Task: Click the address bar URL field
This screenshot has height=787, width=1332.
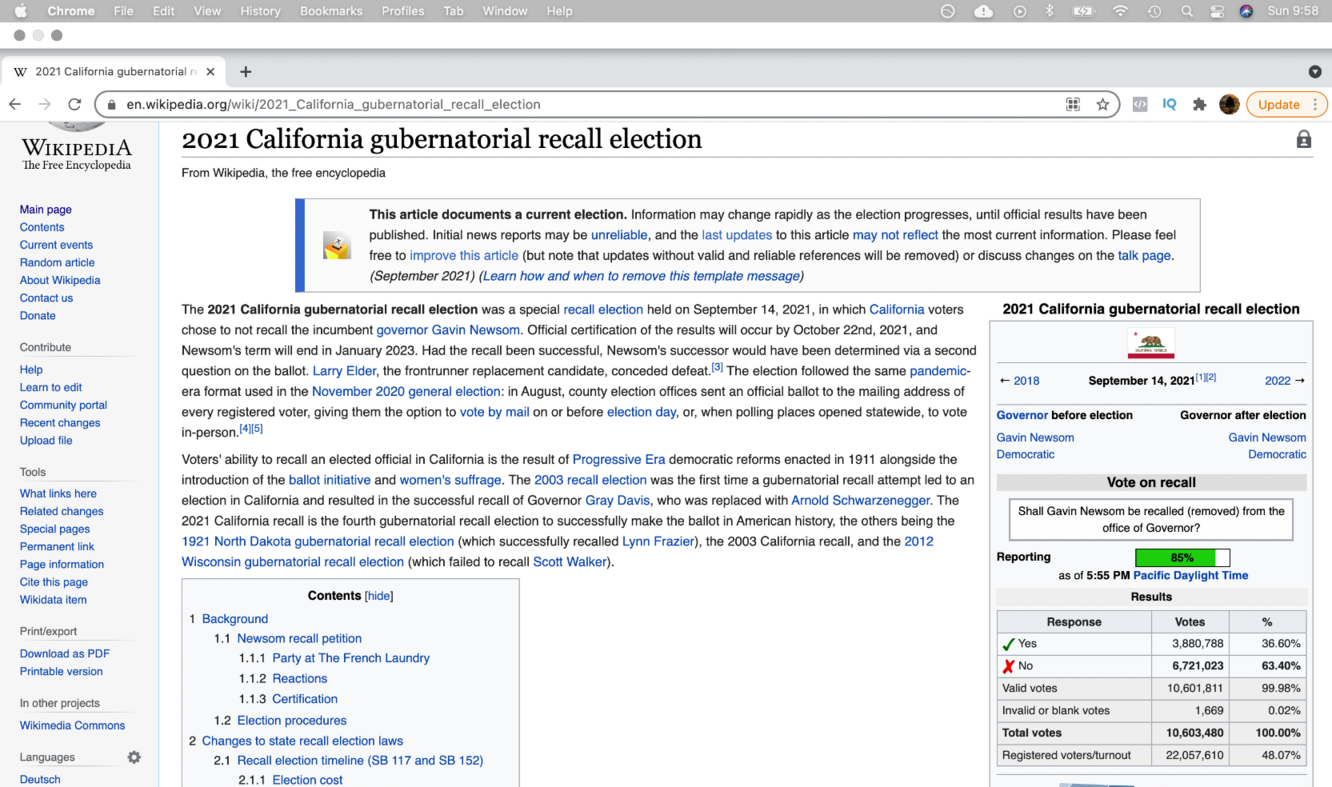Action: click(x=580, y=104)
